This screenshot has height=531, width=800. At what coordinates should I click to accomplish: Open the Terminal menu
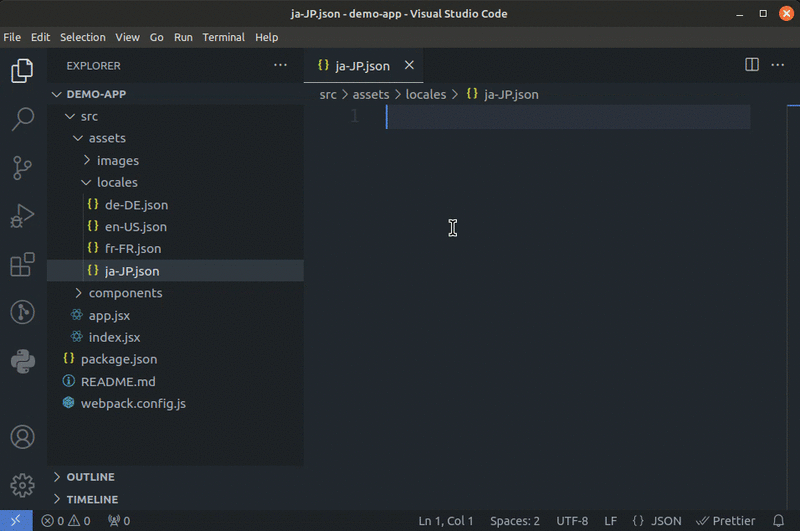click(223, 37)
